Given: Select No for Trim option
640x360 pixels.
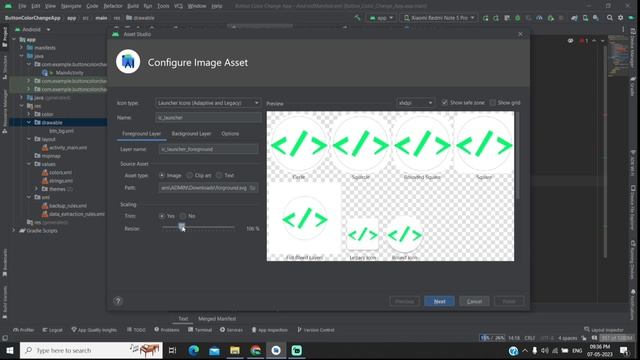Looking at the screenshot, I should pyautogui.click(x=183, y=216).
